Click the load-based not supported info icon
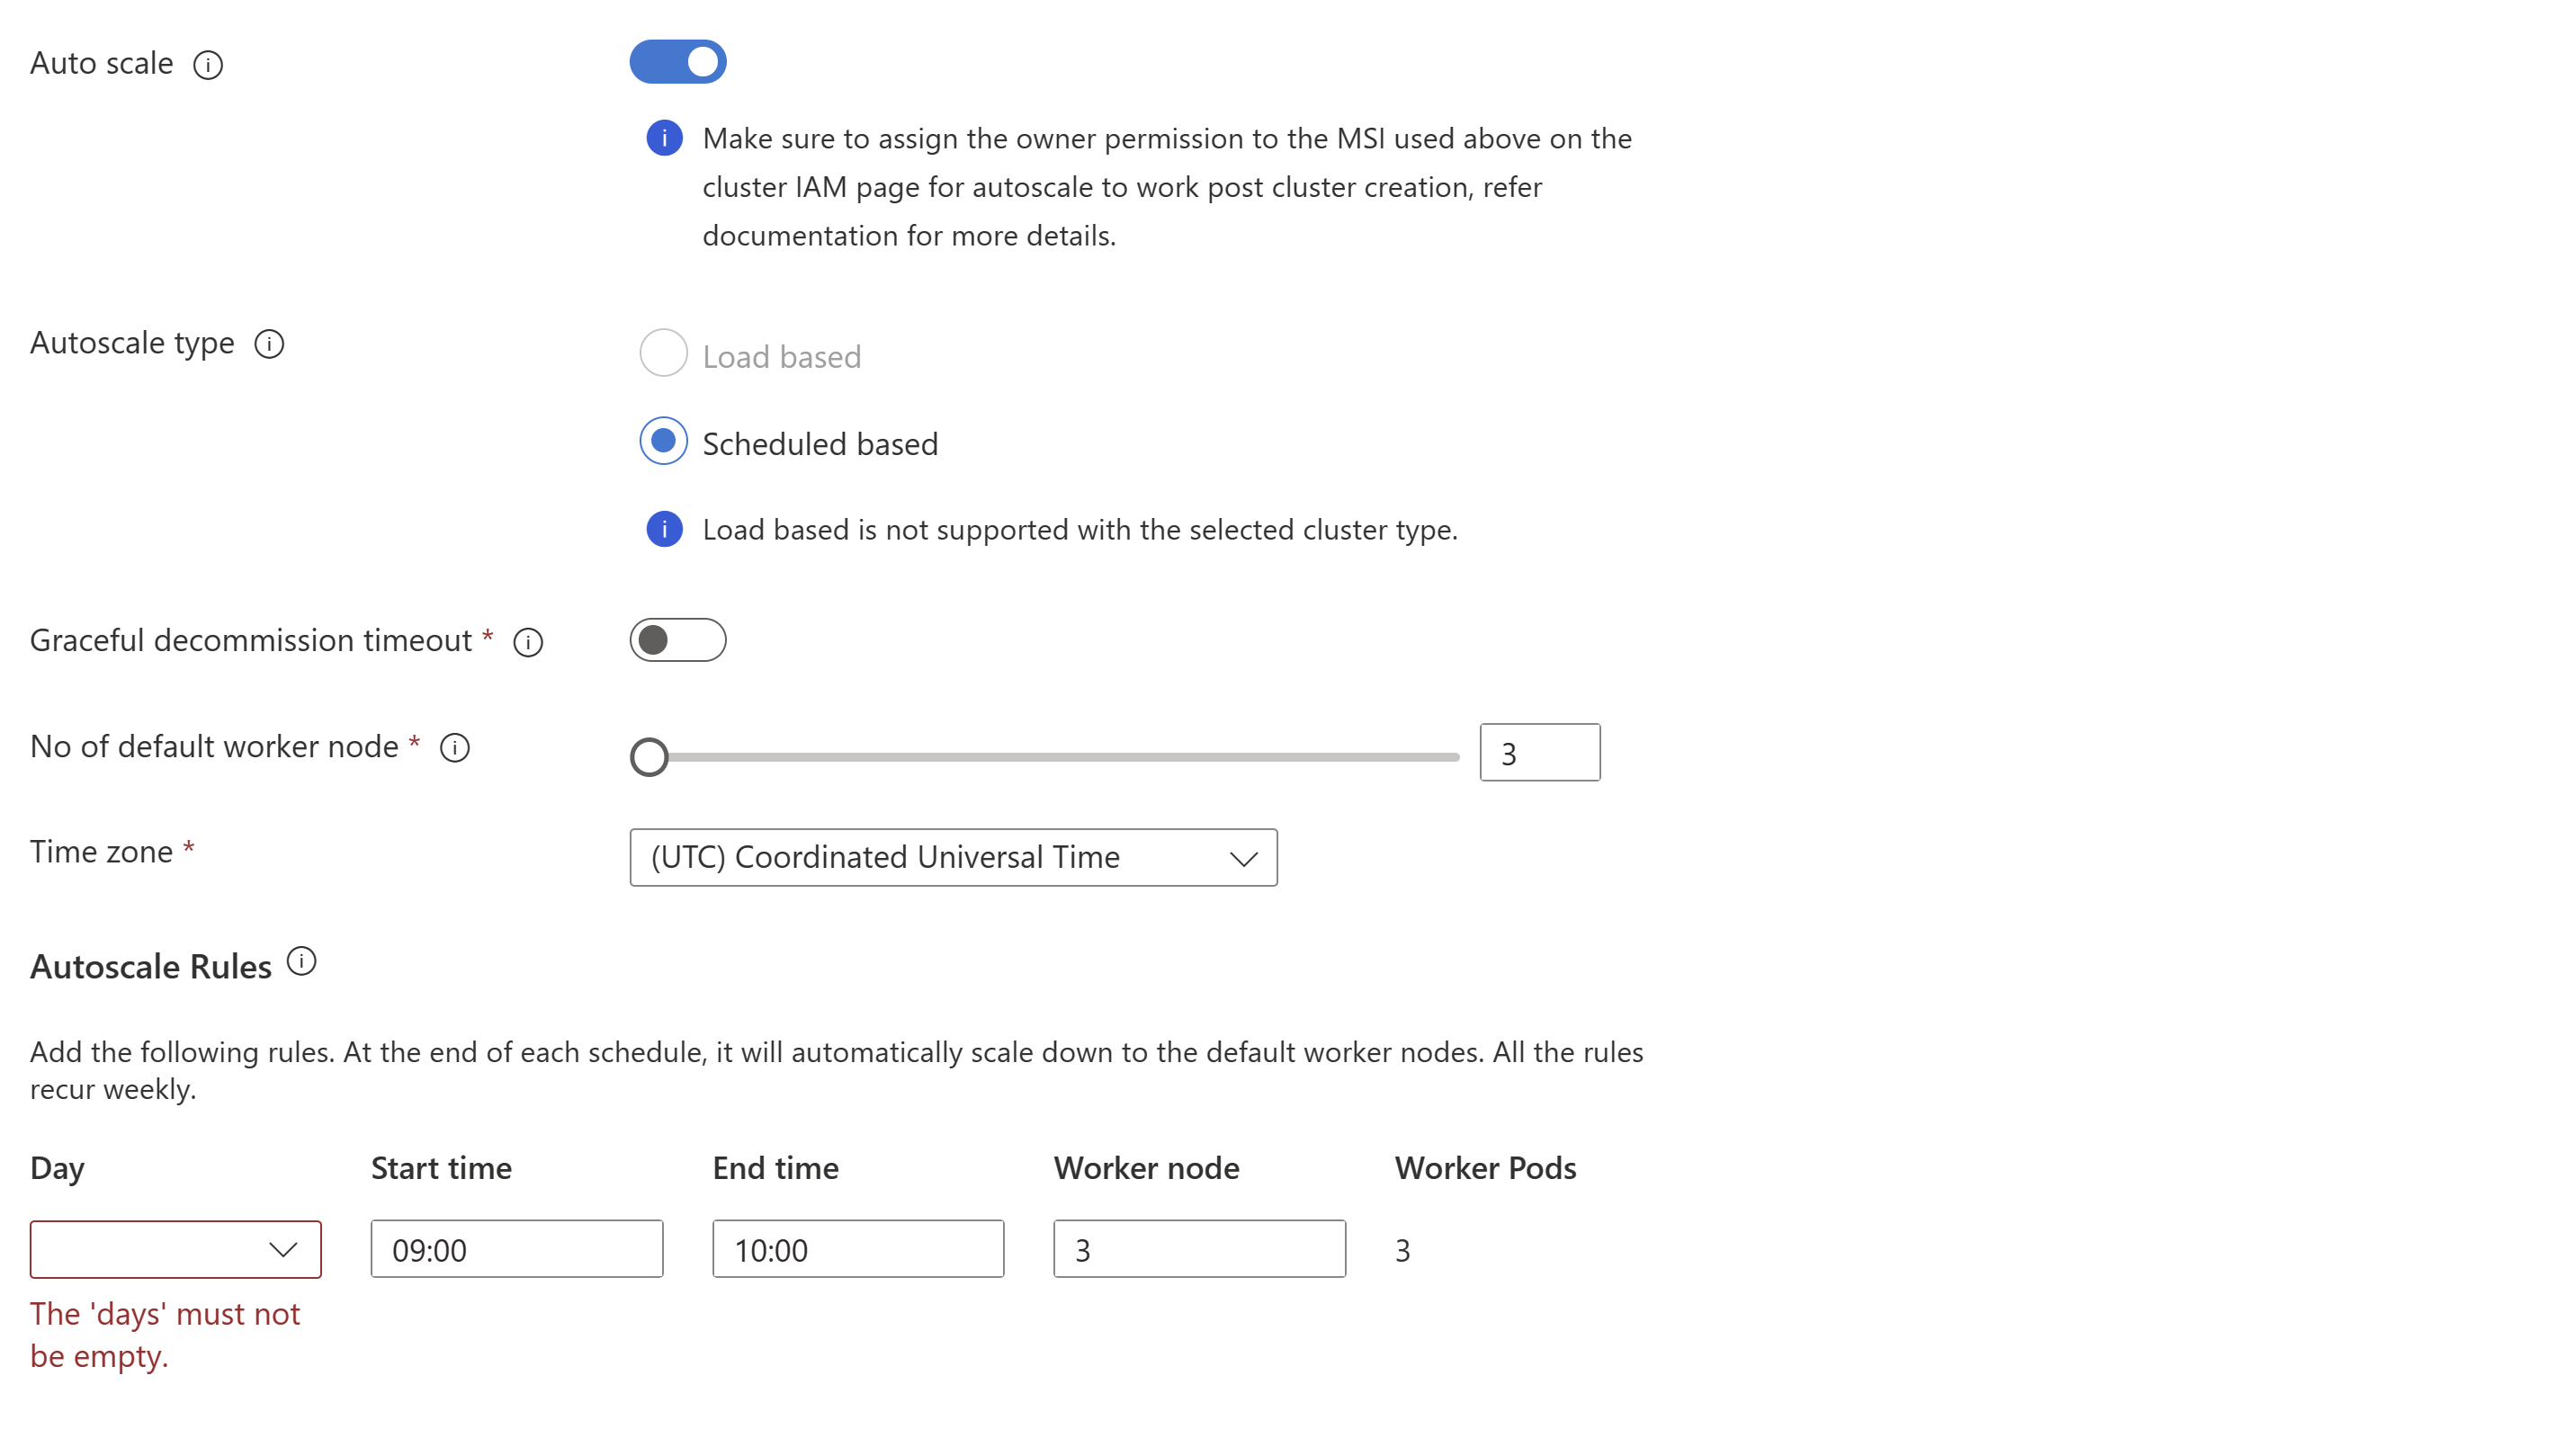The height and width of the screenshot is (1456, 2571). coord(662,530)
